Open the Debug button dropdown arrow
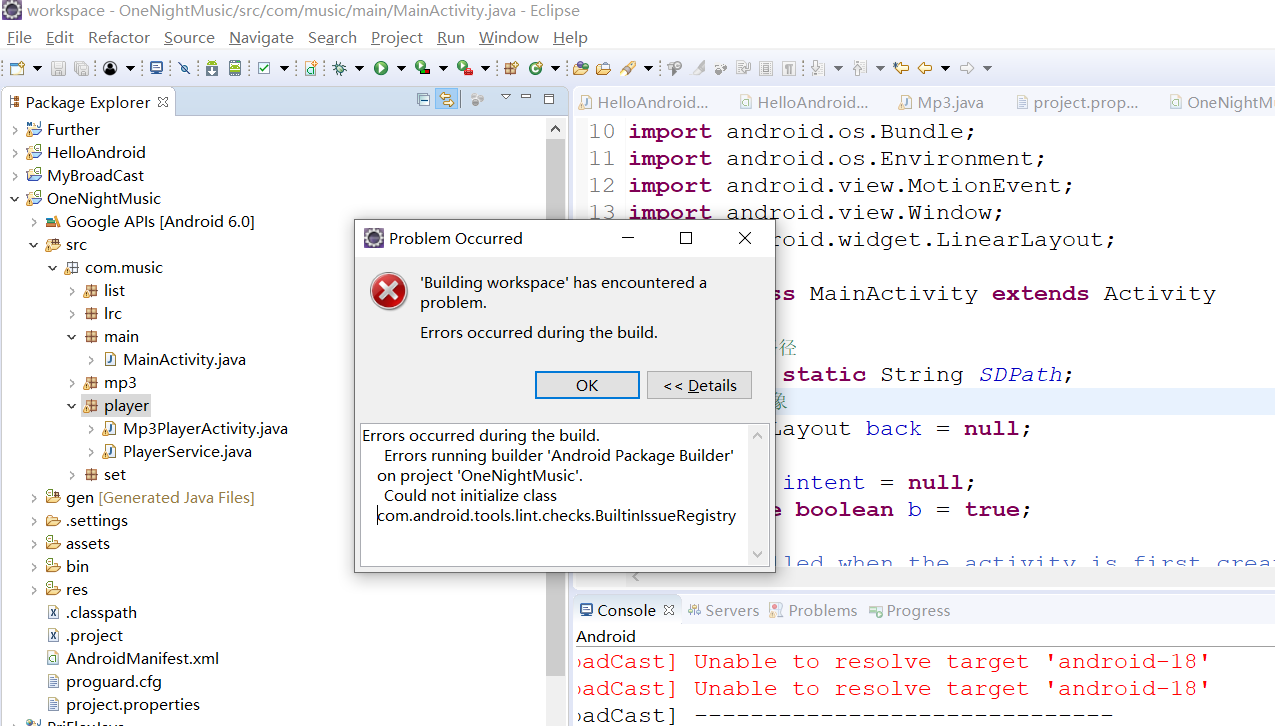Viewport: 1275px width, 726px height. (x=358, y=68)
